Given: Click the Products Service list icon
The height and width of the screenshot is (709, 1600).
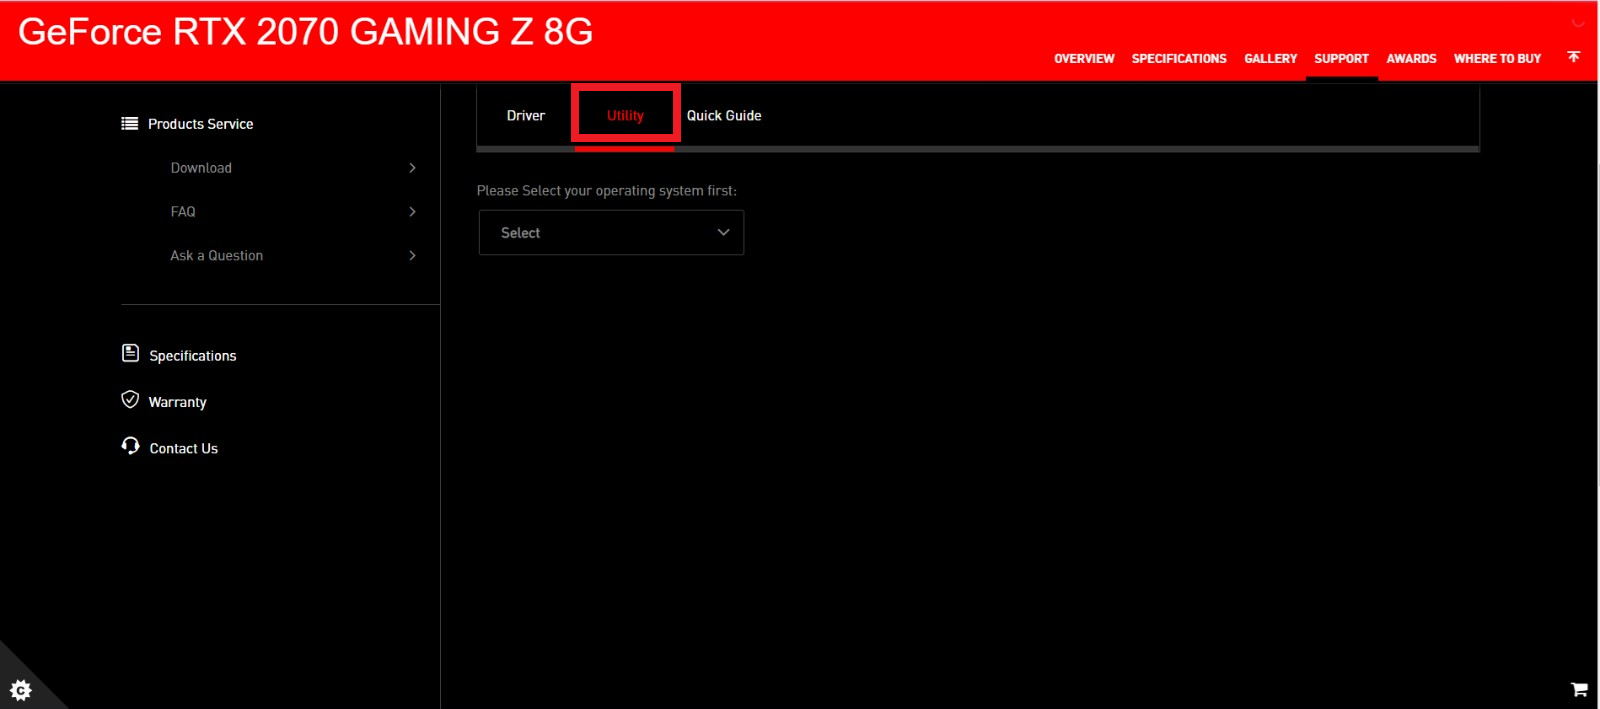Looking at the screenshot, I should [x=130, y=124].
